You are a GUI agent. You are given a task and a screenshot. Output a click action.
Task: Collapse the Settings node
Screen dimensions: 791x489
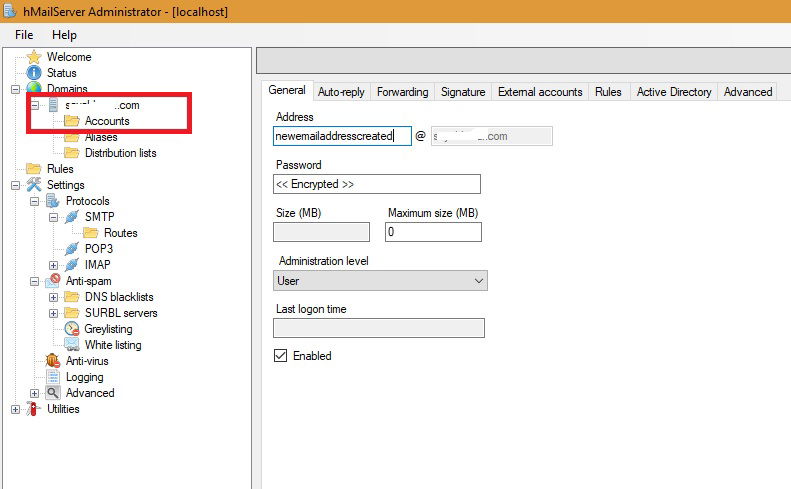16,185
